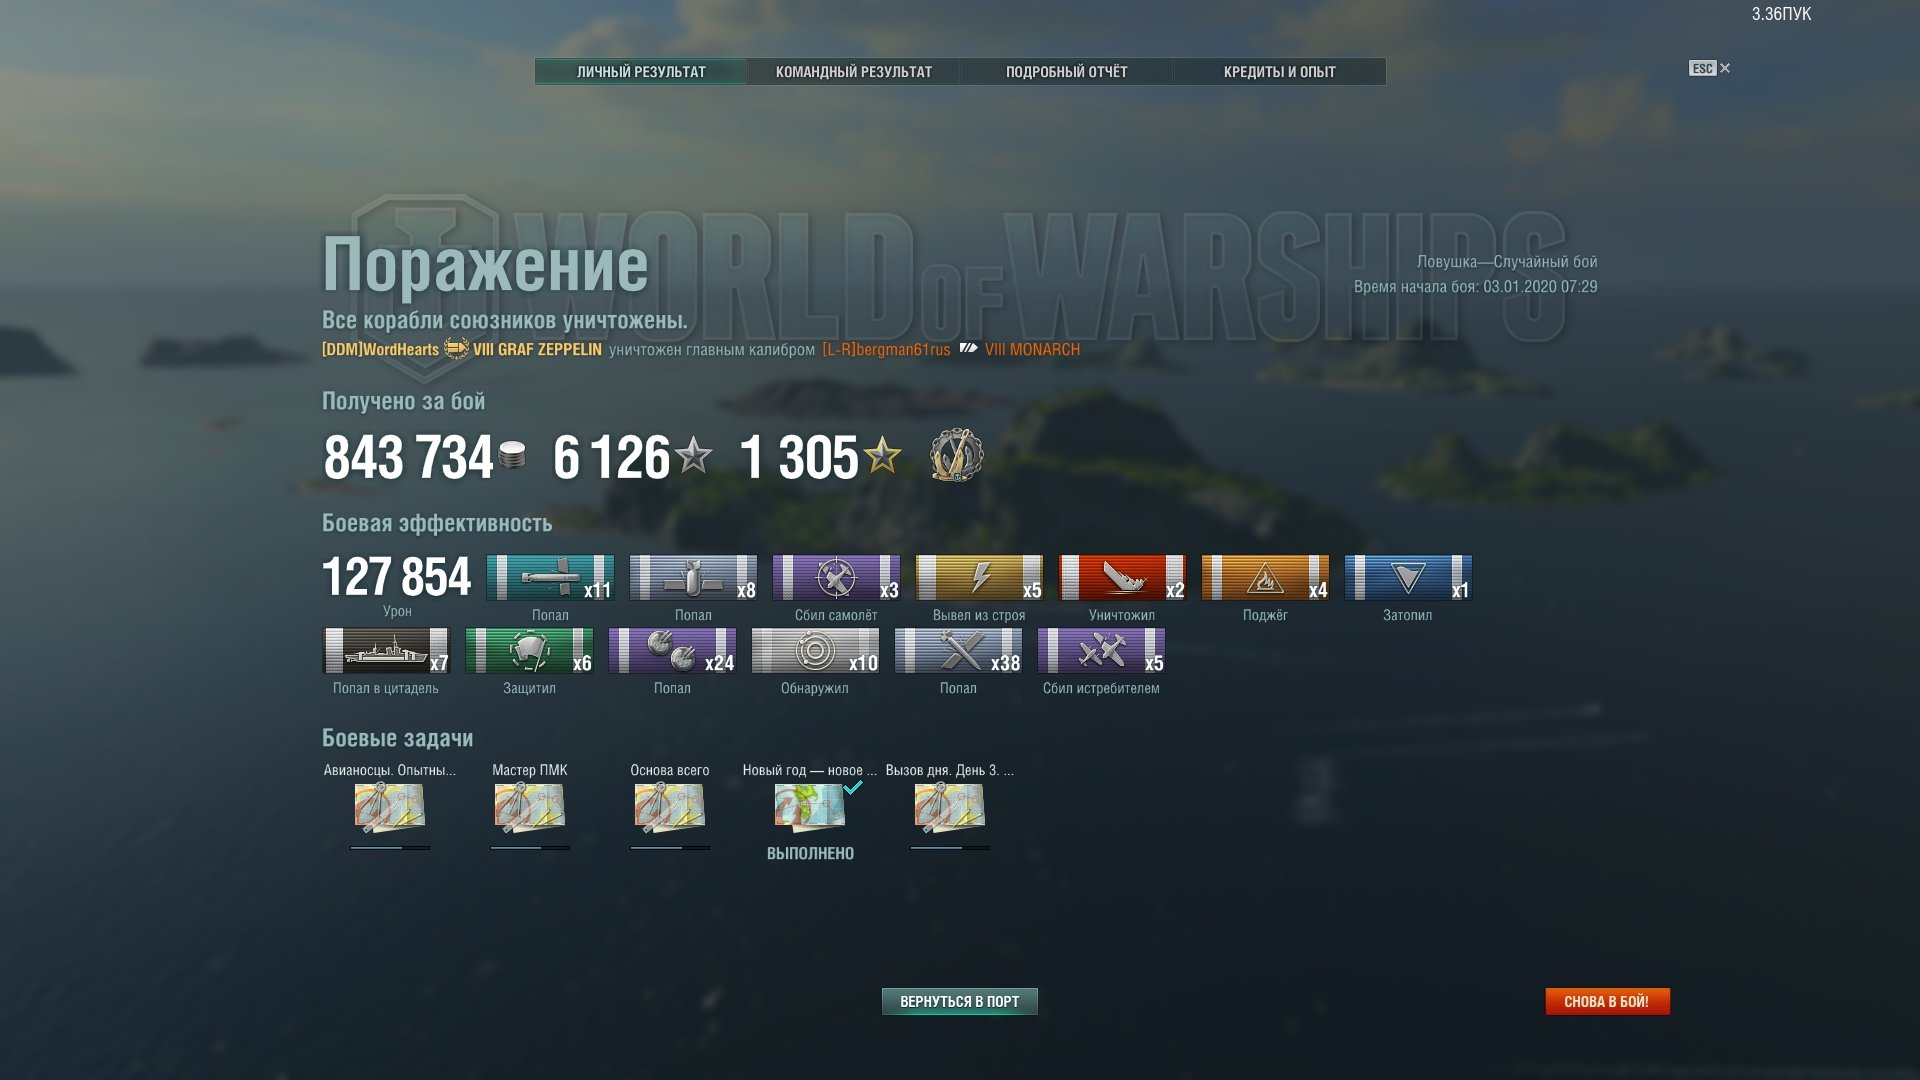Select the blue flooding ribbon x1
1920x1080 pixels.
[x=1408, y=578]
